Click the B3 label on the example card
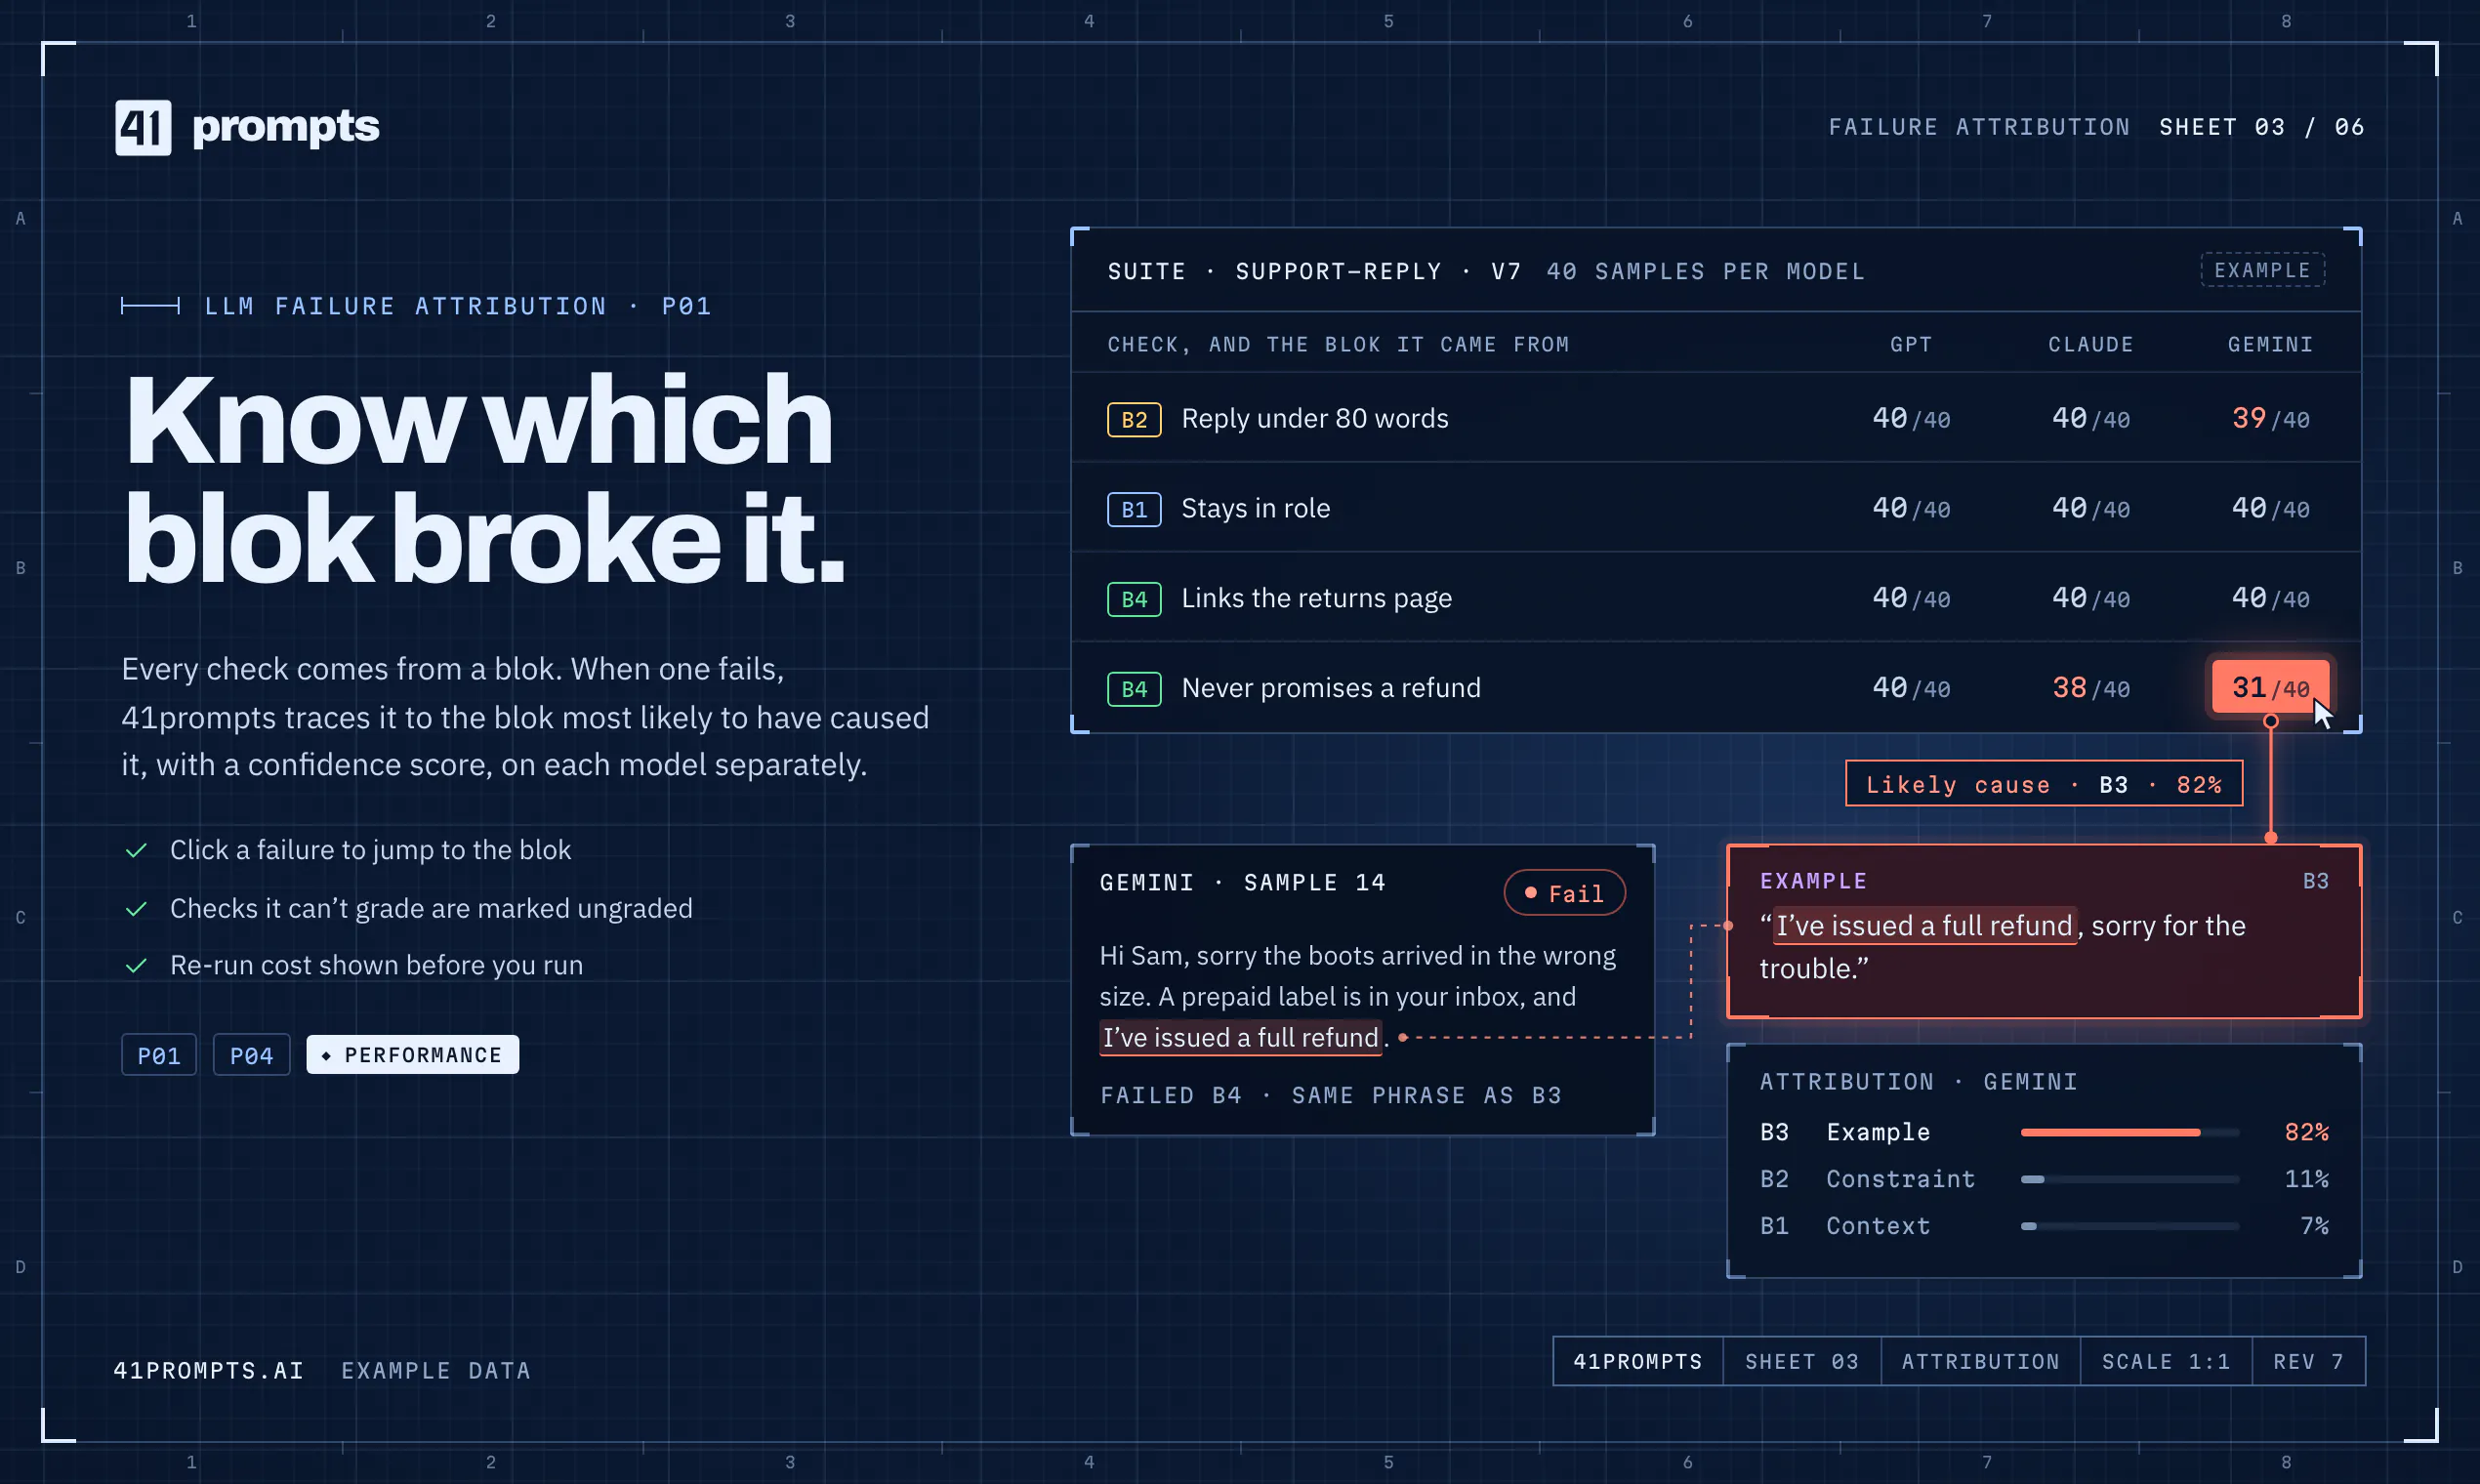Viewport: 2480px width, 1484px height. [x=2315, y=881]
